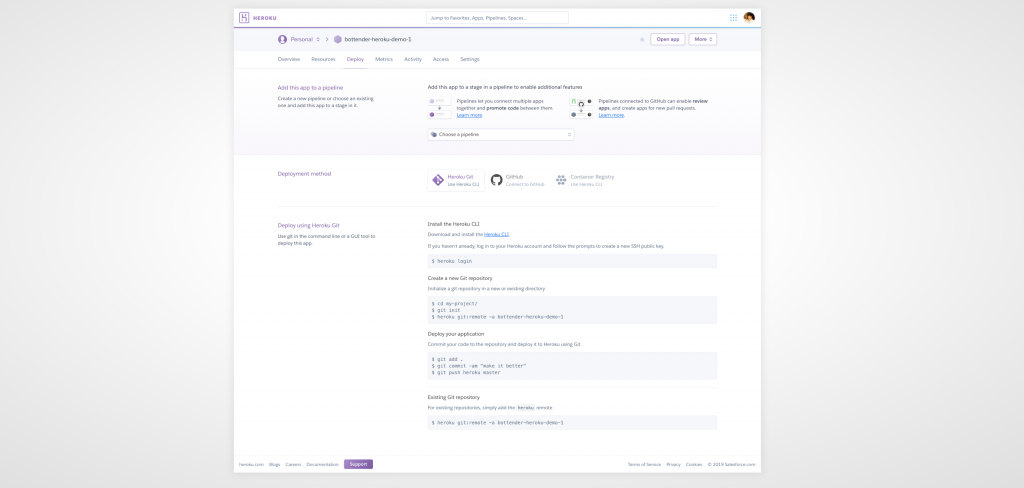This screenshot has width=1024, height=488.
Task: Click the existing-repo 'heroku git:remote' code block
Action: click(x=572, y=423)
